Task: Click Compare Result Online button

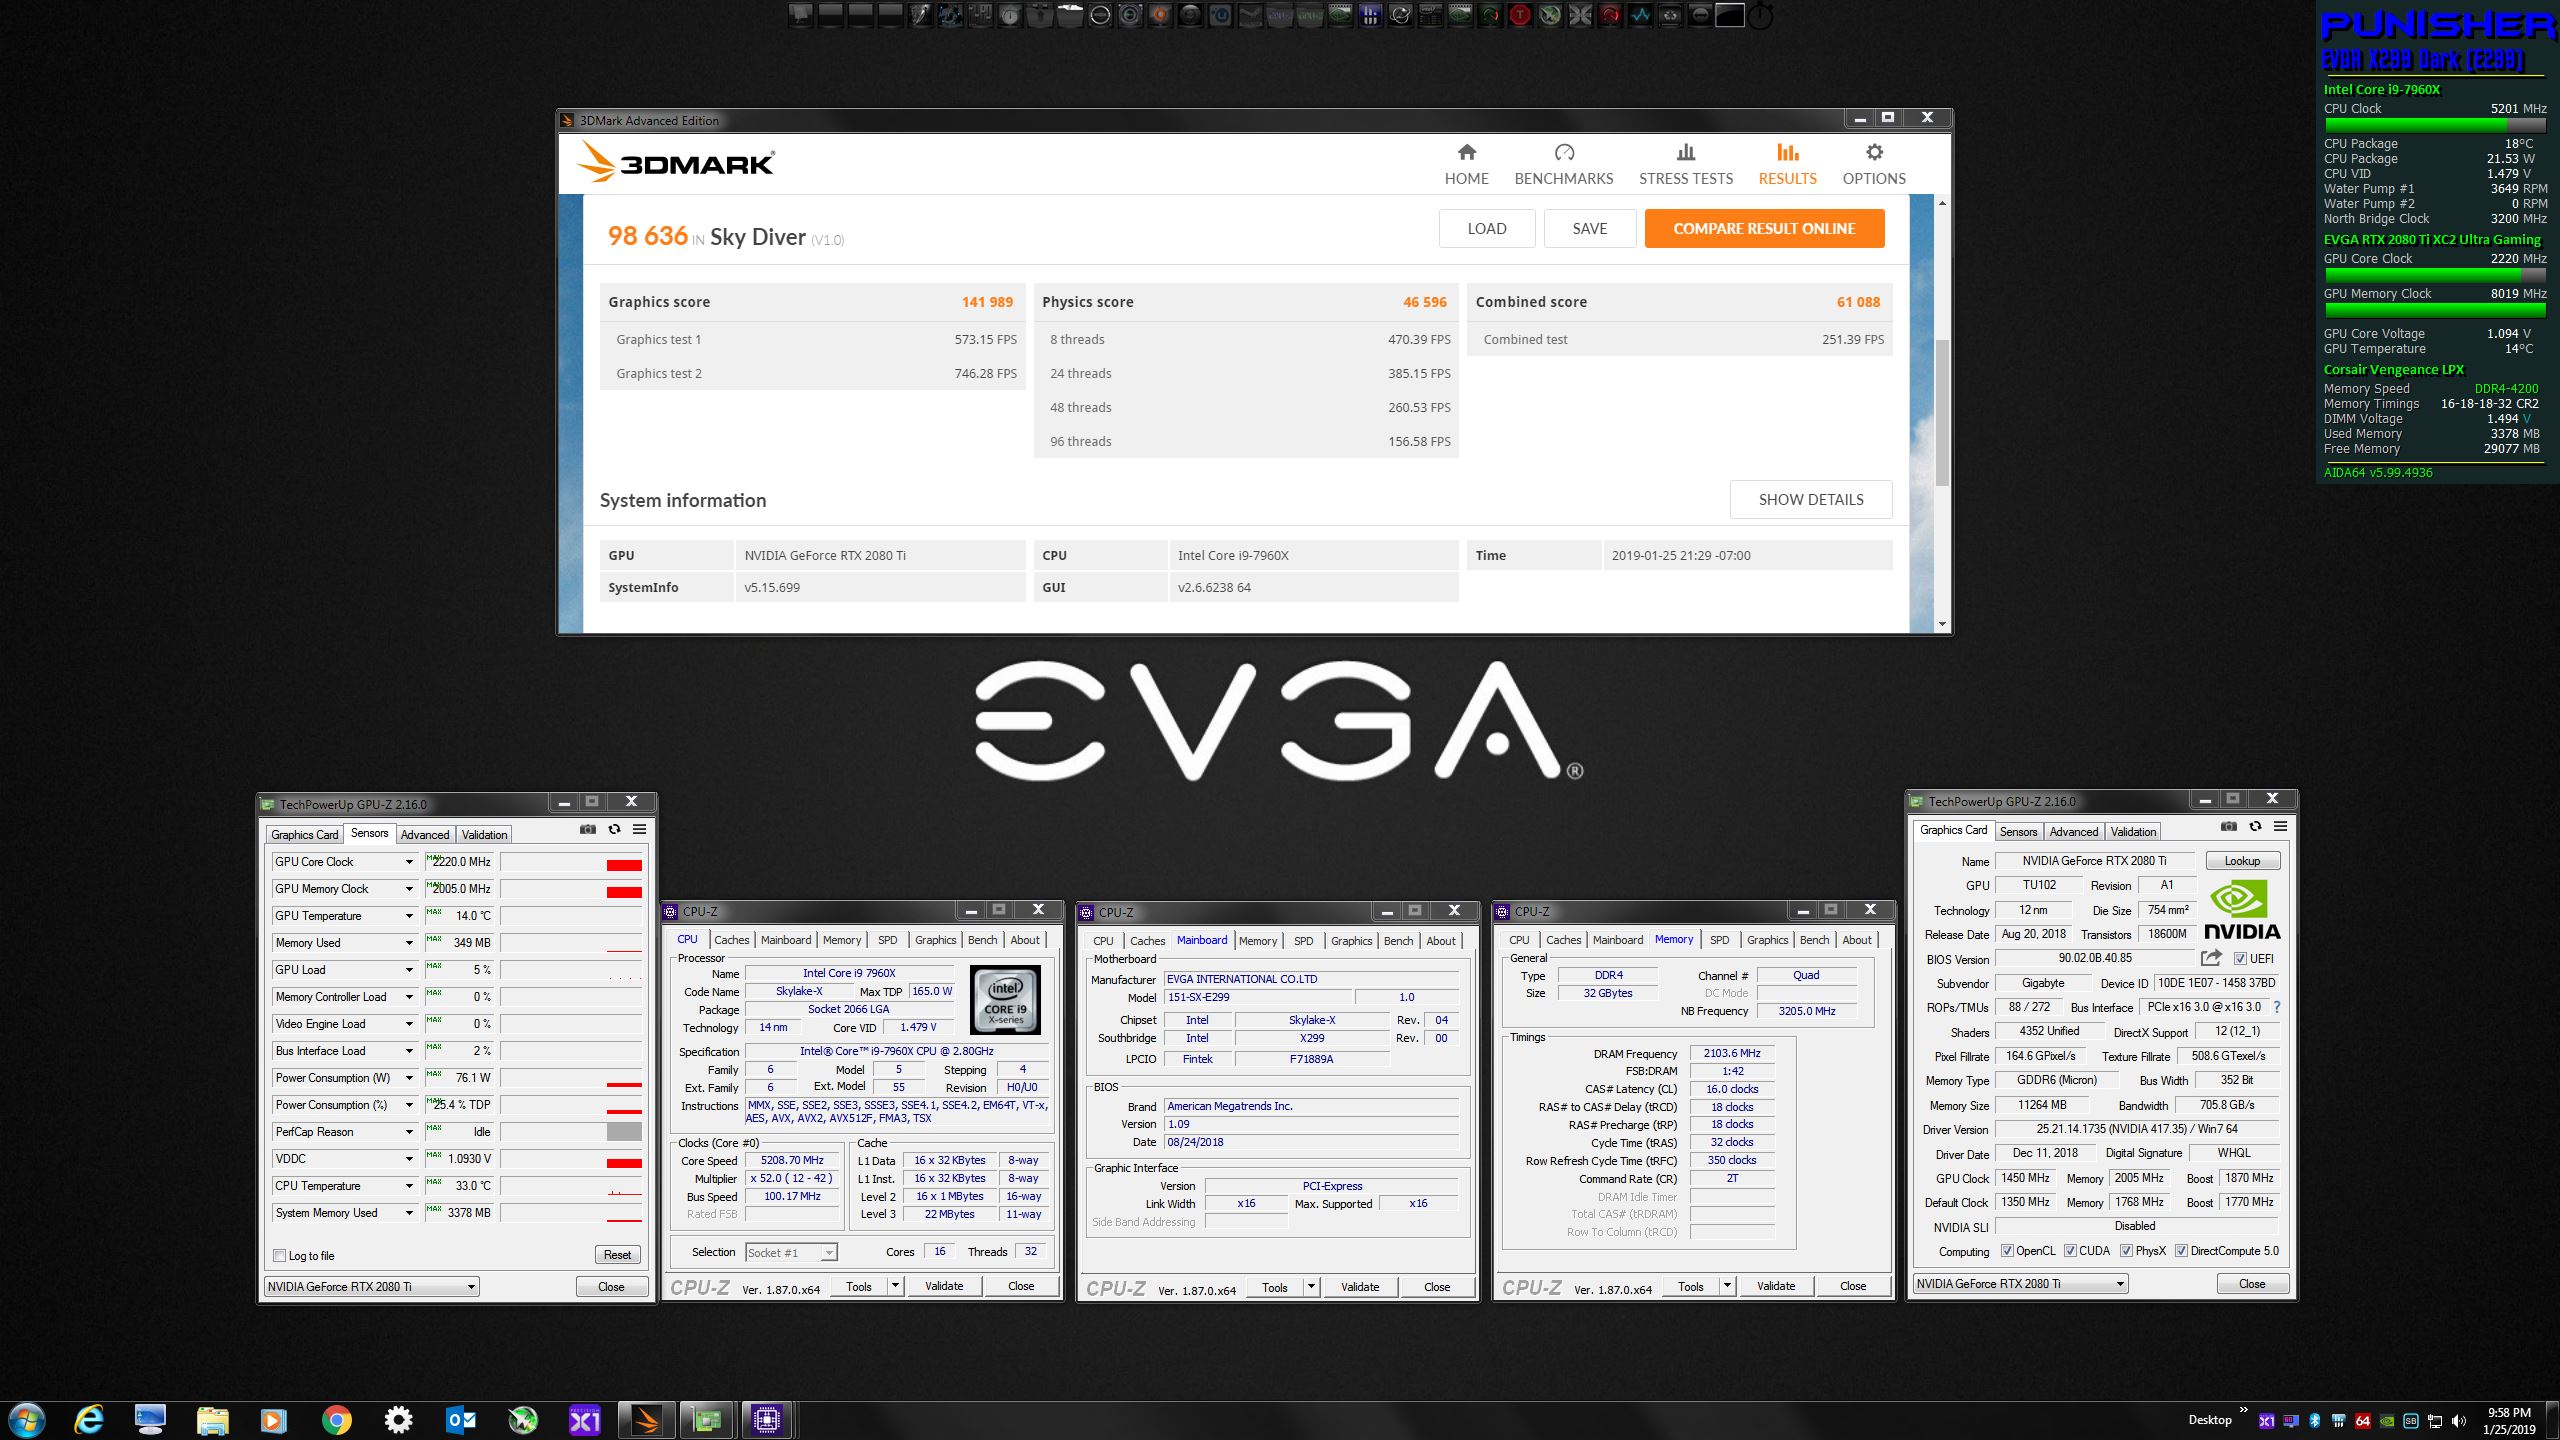Action: tap(1764, 229)
